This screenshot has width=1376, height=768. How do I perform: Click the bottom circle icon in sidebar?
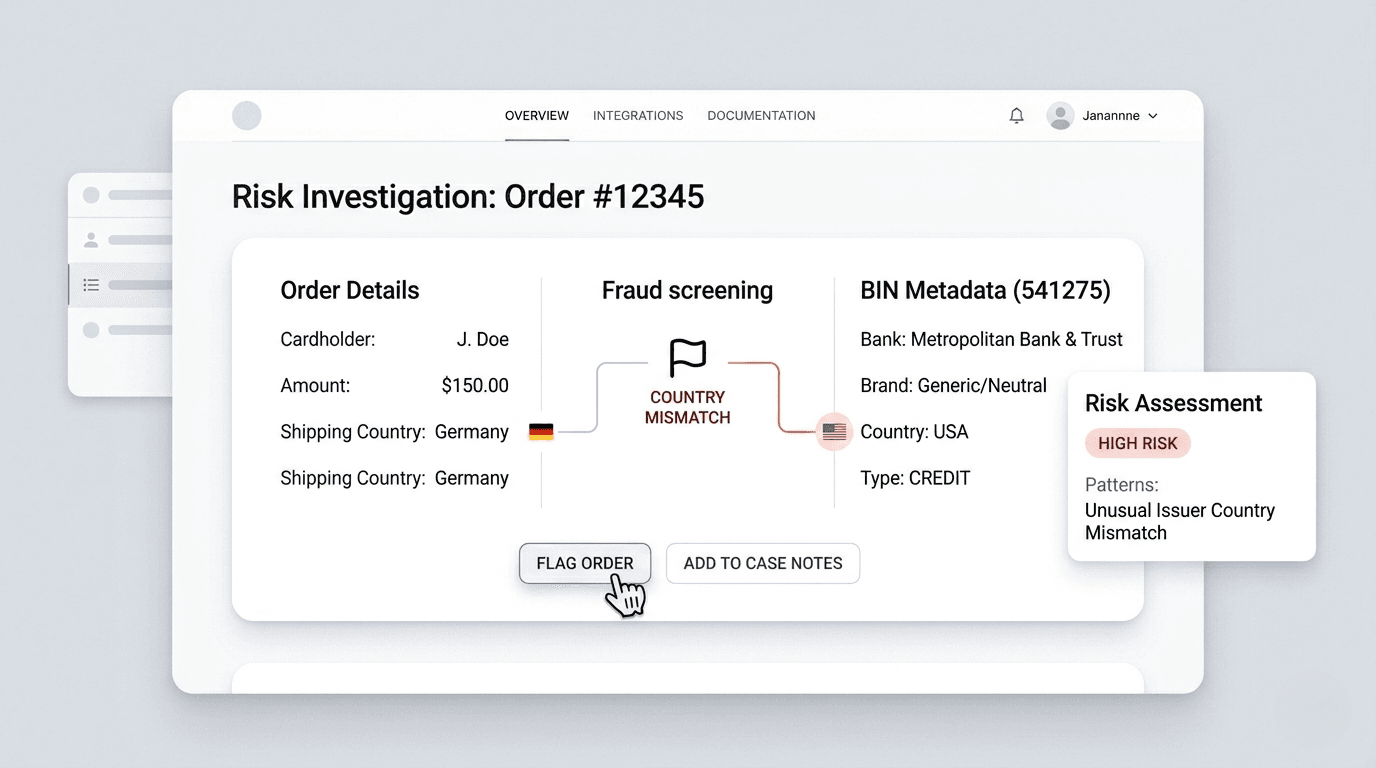[91, 330]
